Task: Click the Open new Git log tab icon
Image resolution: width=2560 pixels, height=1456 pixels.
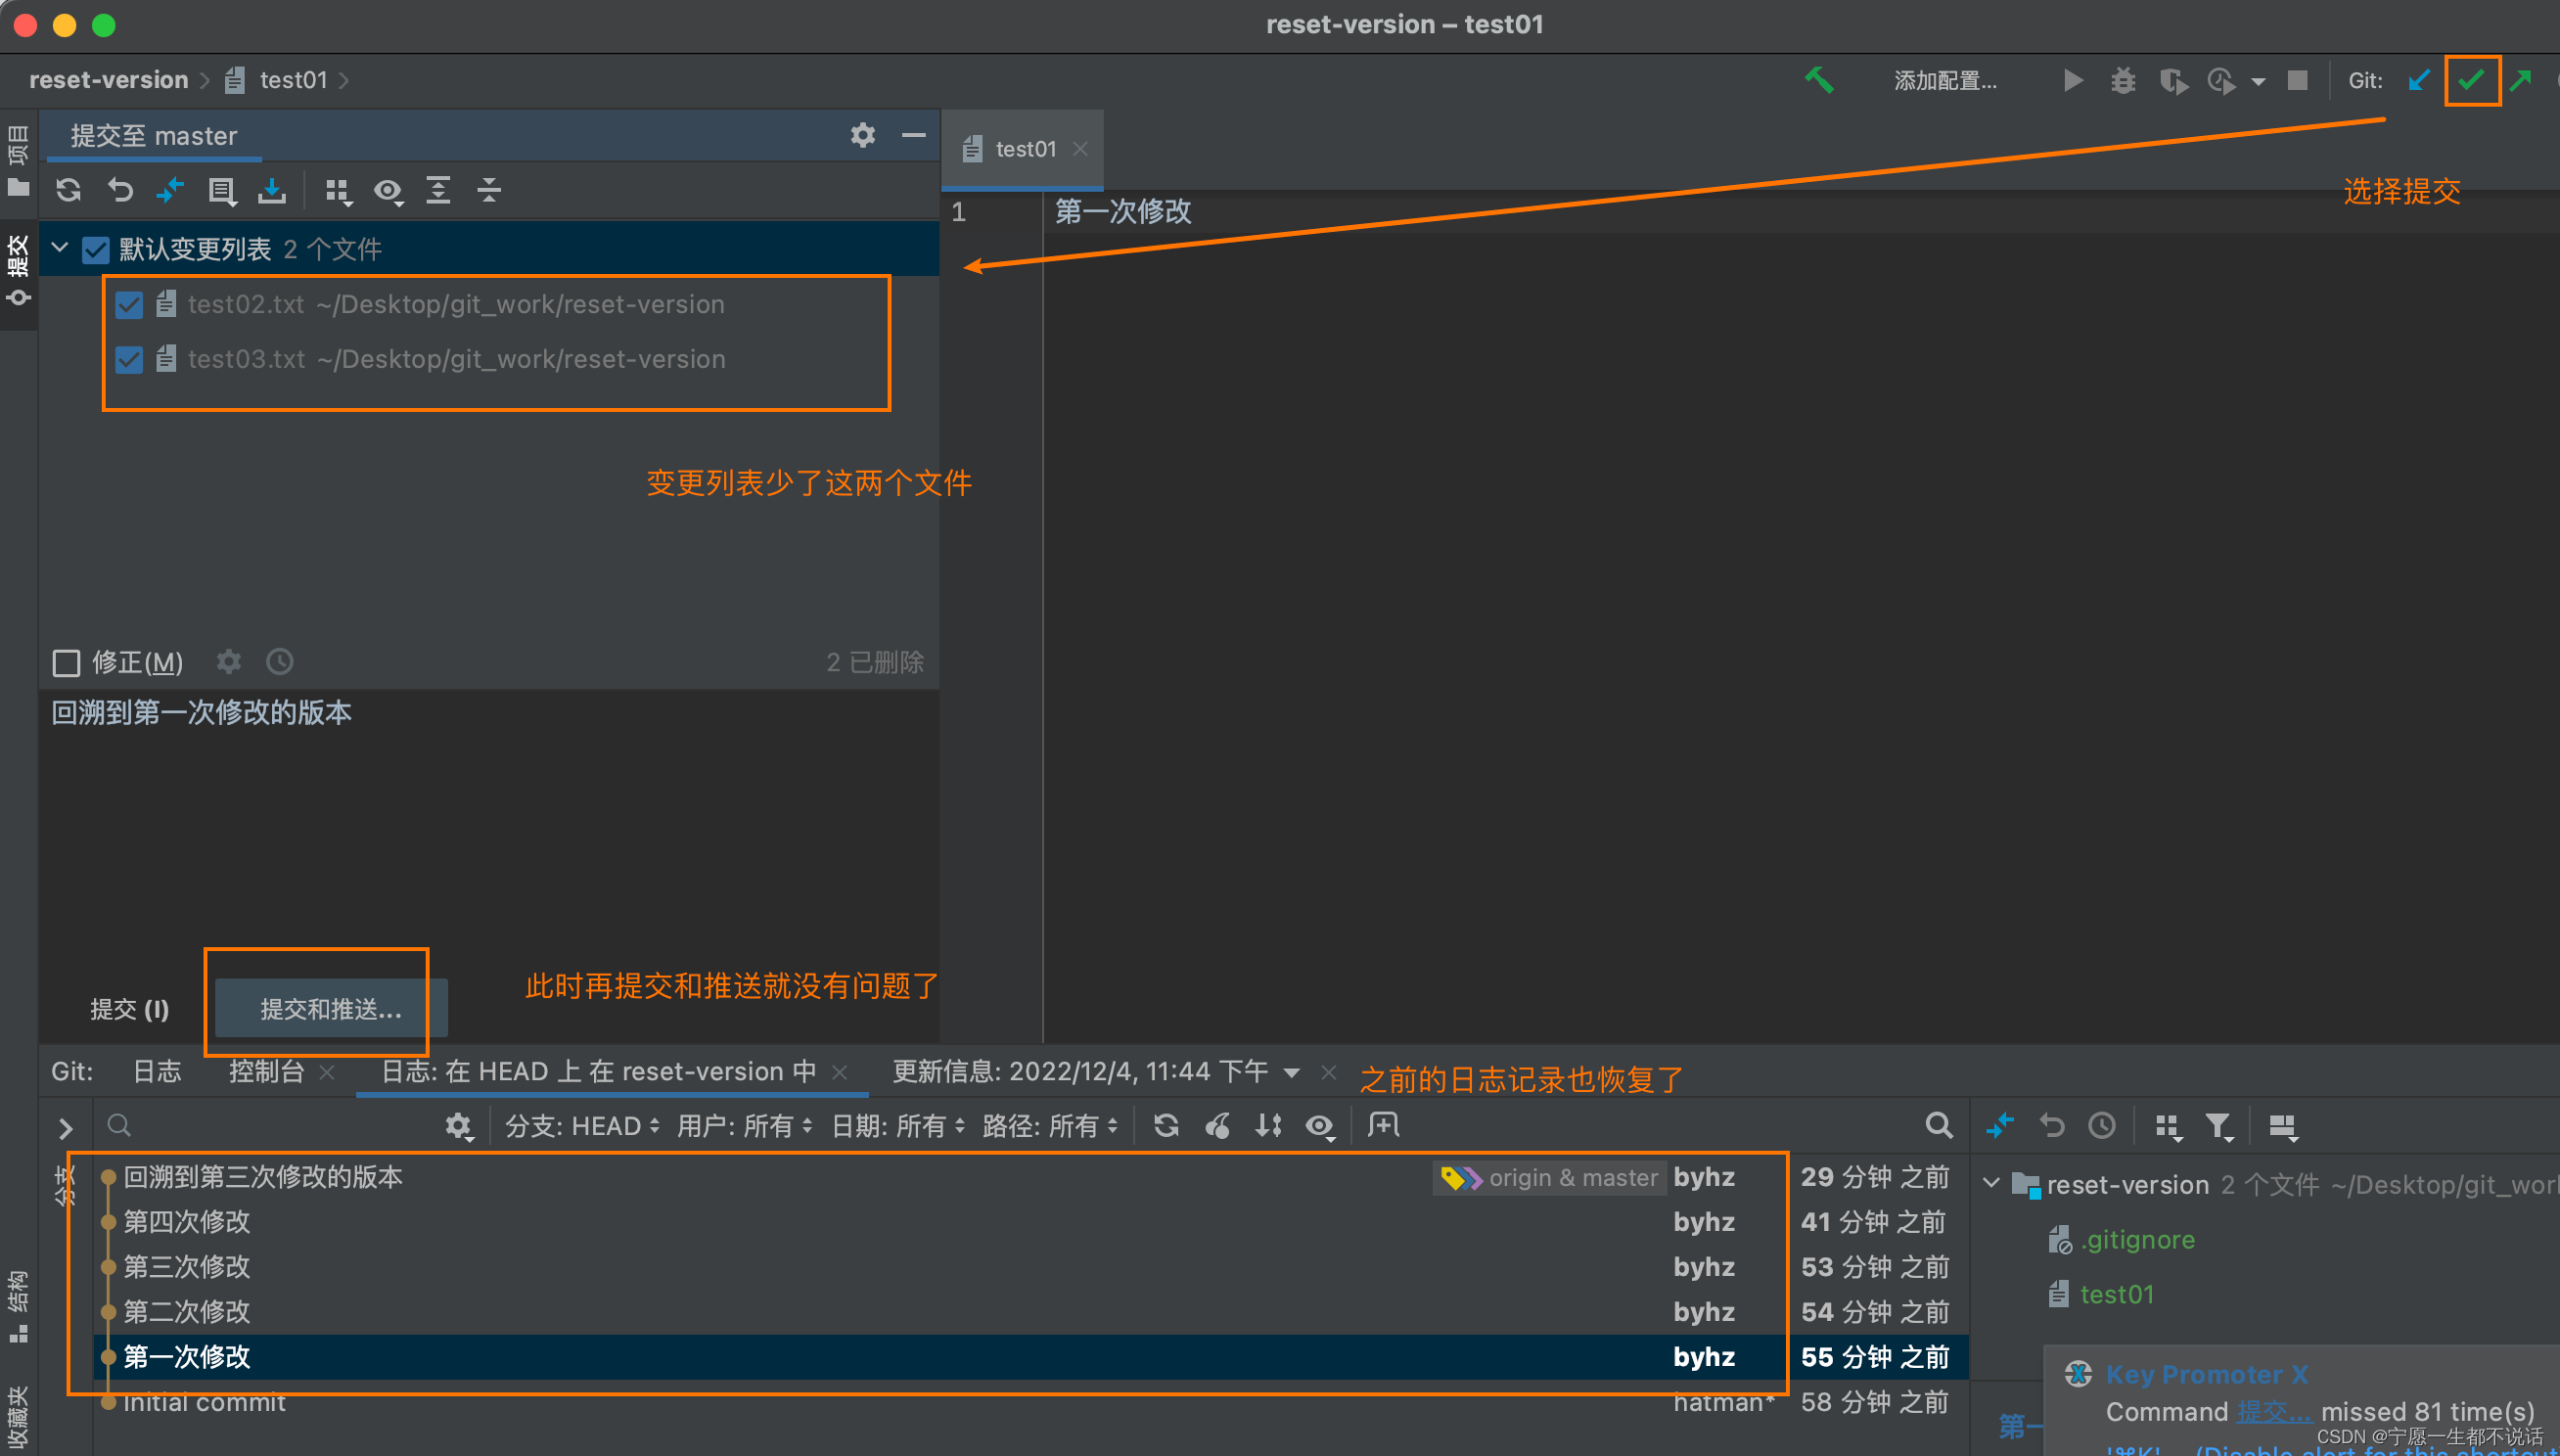Action: pyautogui.click(x=1384, y=1125)
